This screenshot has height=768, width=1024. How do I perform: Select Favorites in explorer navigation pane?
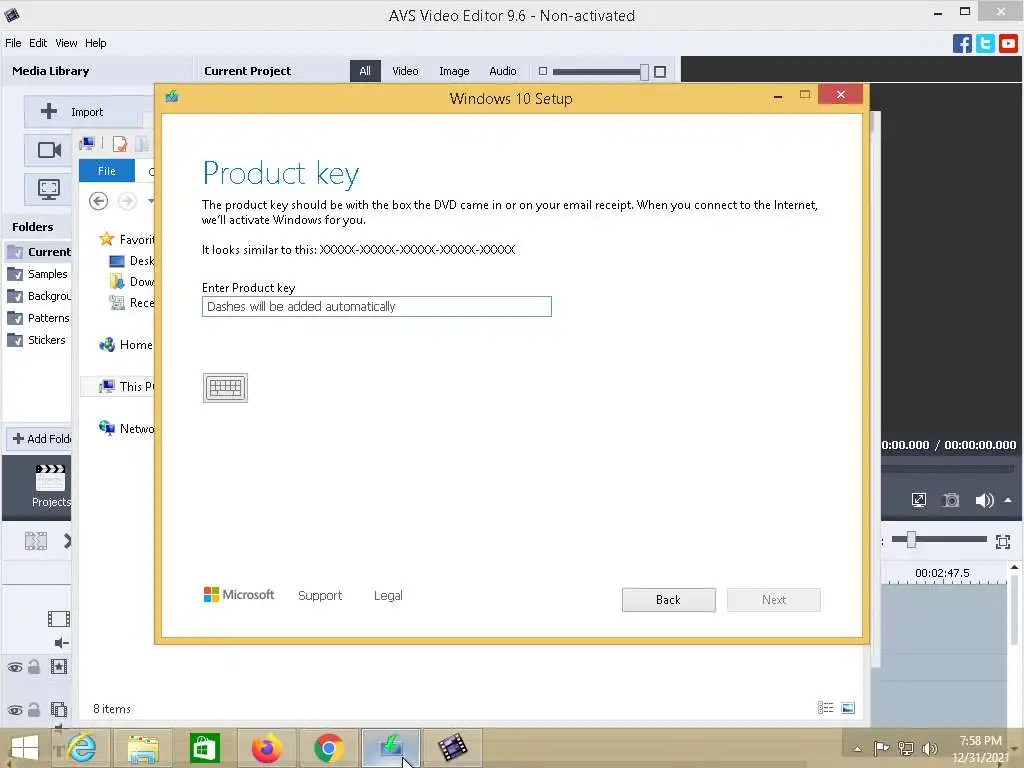(127, 240)
